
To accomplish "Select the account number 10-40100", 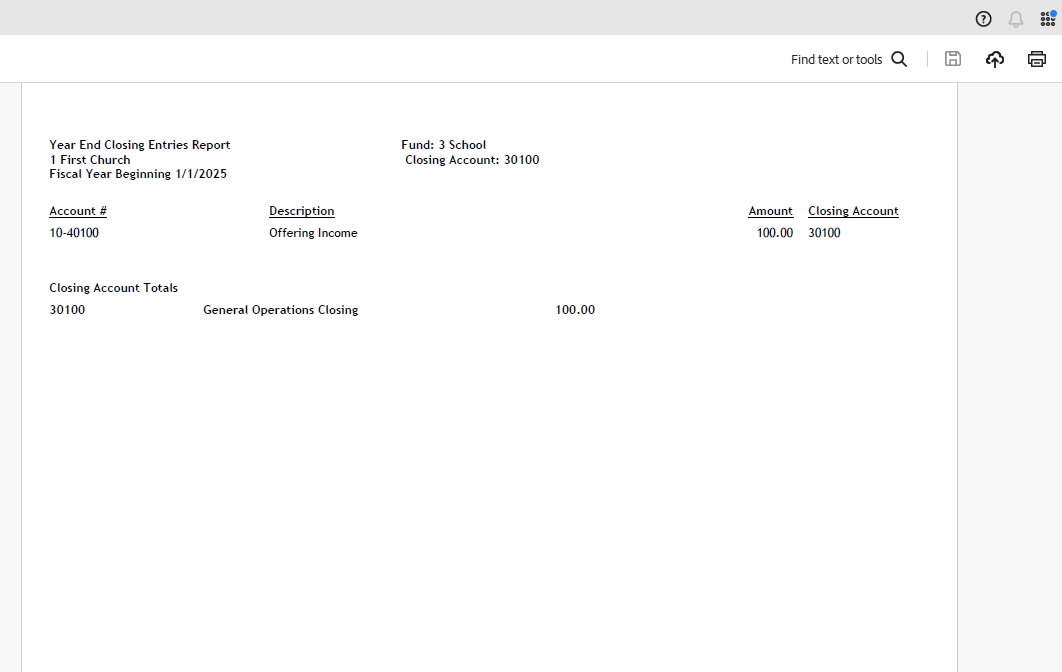I will click(74, 233).
